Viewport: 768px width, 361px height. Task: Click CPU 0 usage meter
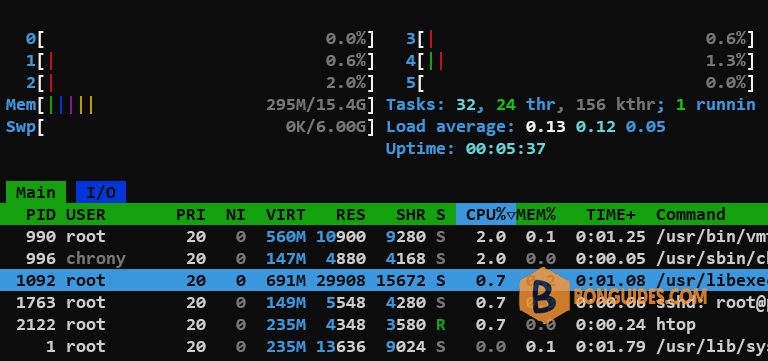[x=200, y=38]
